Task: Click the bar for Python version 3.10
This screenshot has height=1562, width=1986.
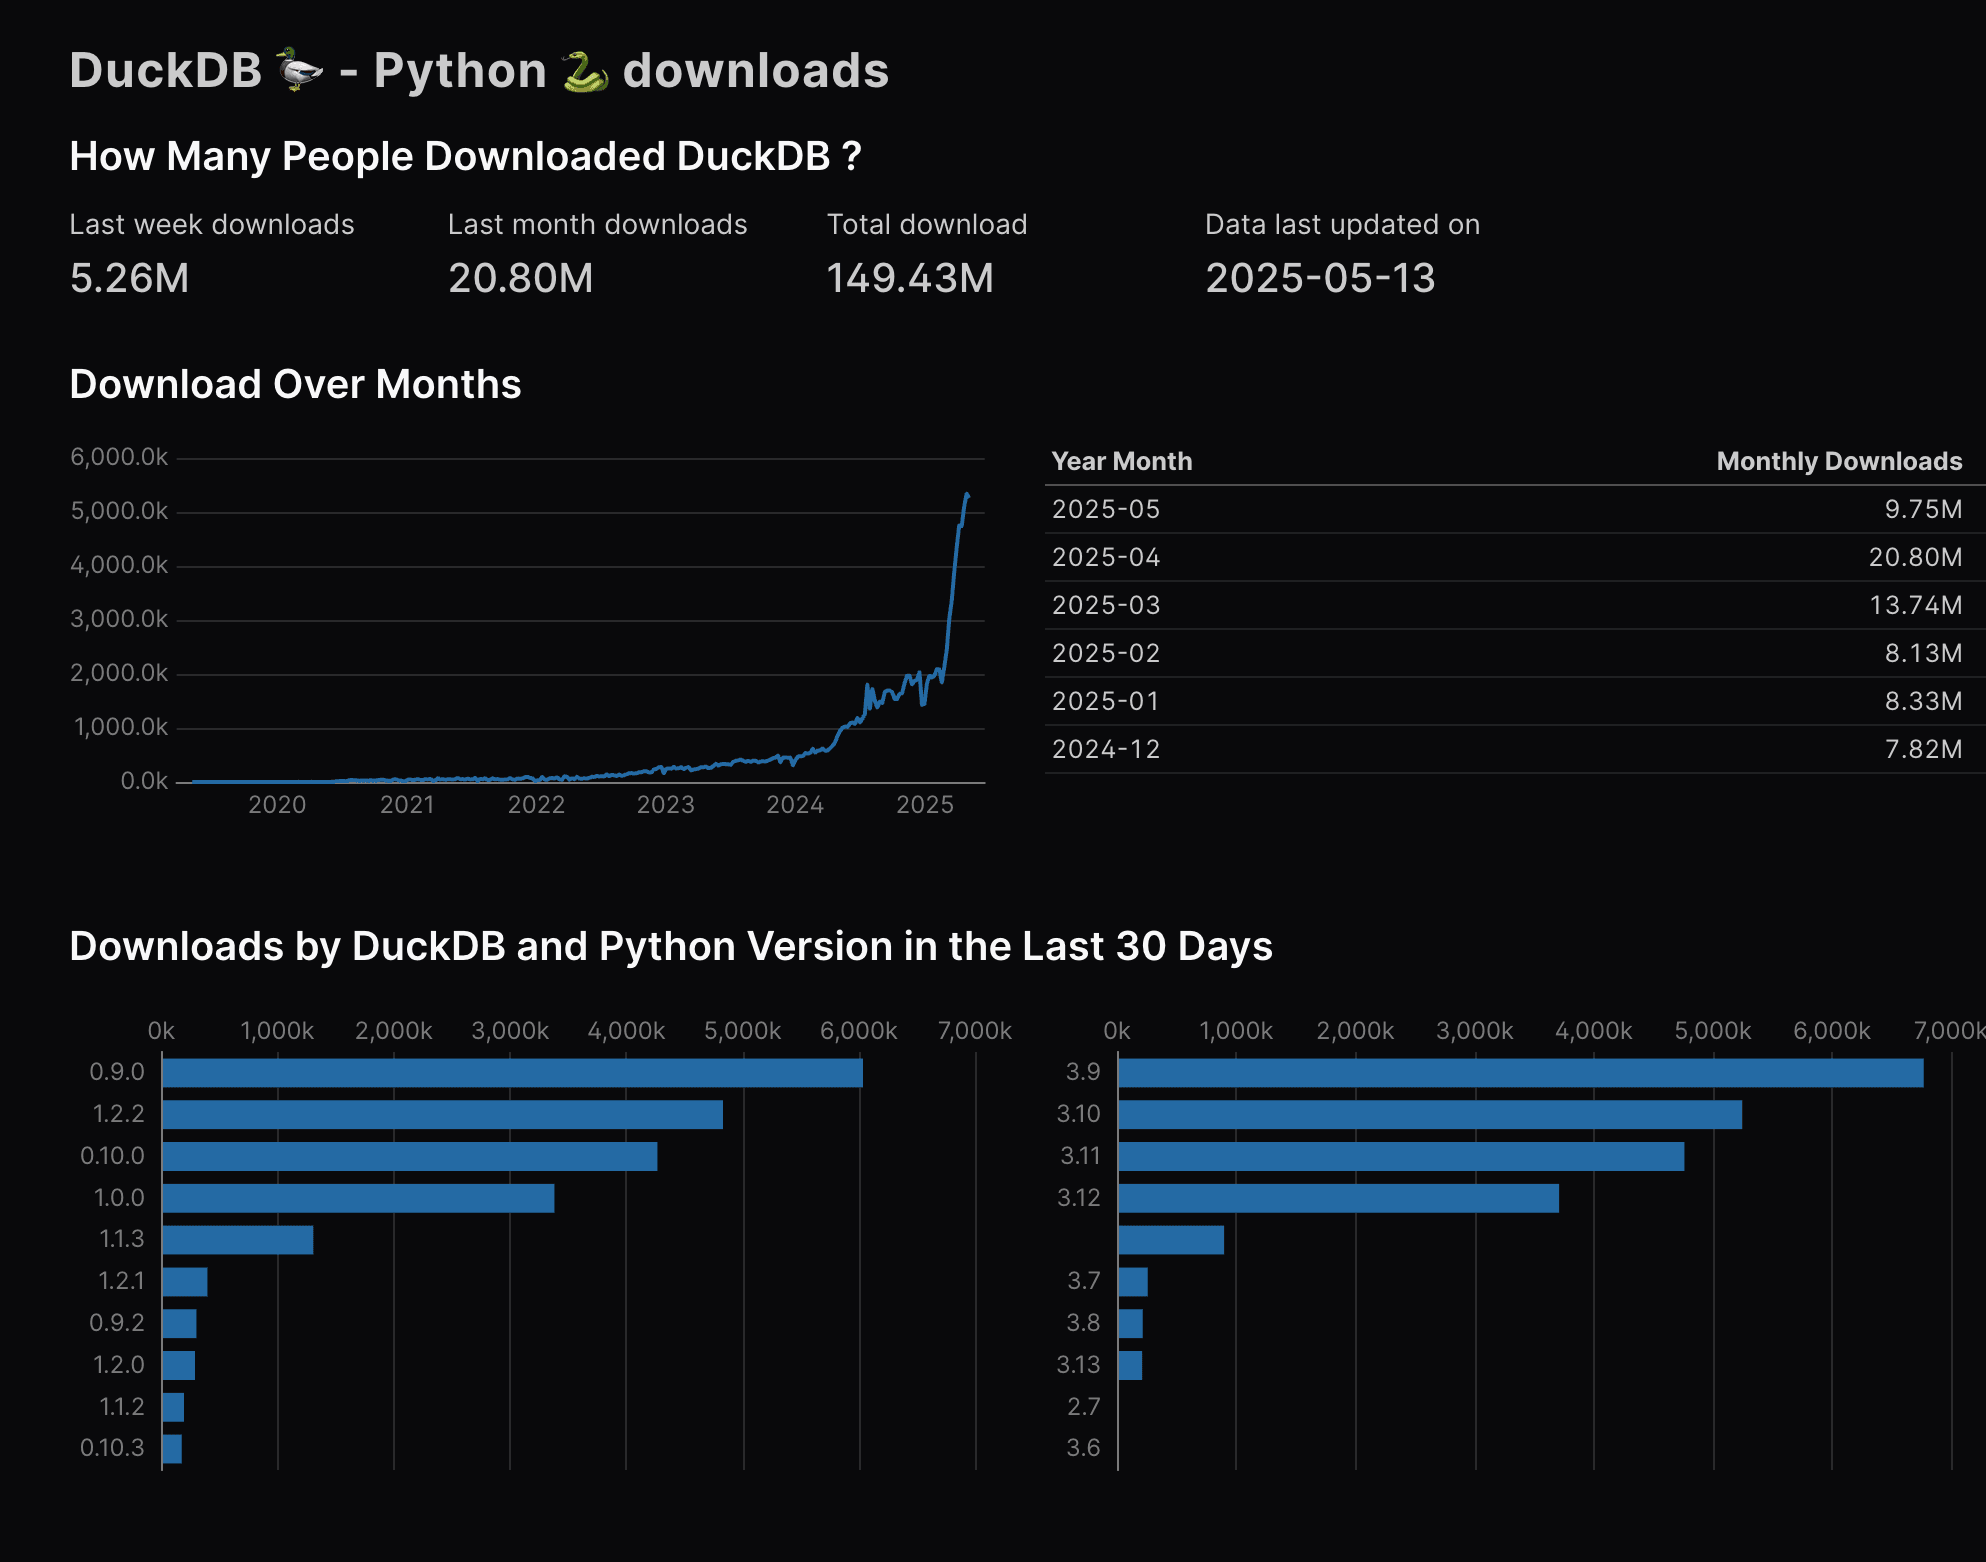Action: pos(1430,1115)
